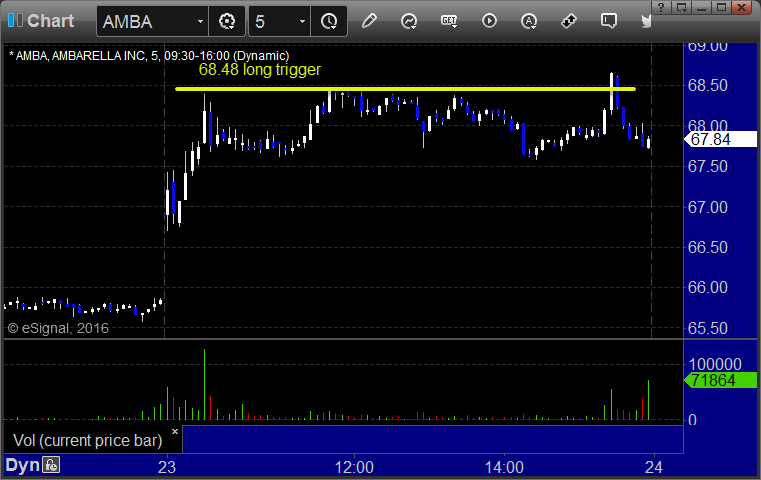The width and height of the screenshot is (761, 480).
Task: Click the link diamond arrow icon
Action: tap(568, 21)
